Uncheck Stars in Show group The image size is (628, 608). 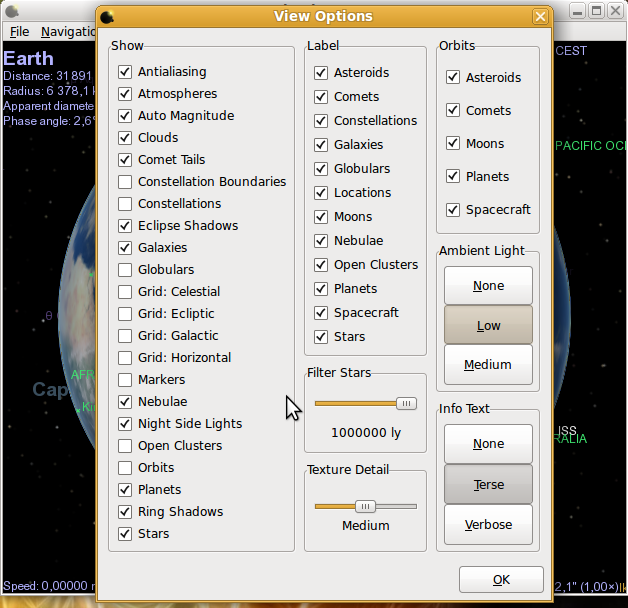tap(125, 534)
